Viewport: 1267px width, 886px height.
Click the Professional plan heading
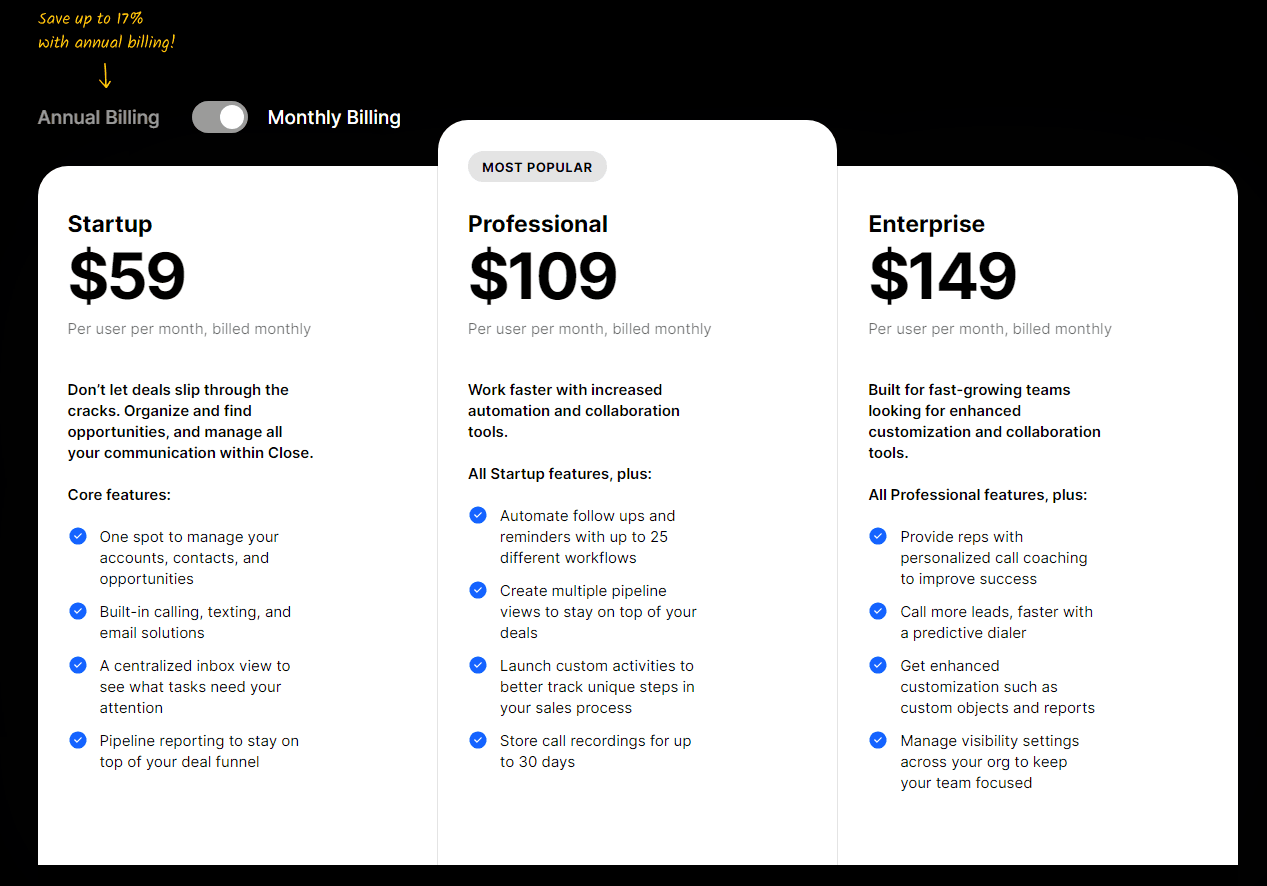(537, 224)
